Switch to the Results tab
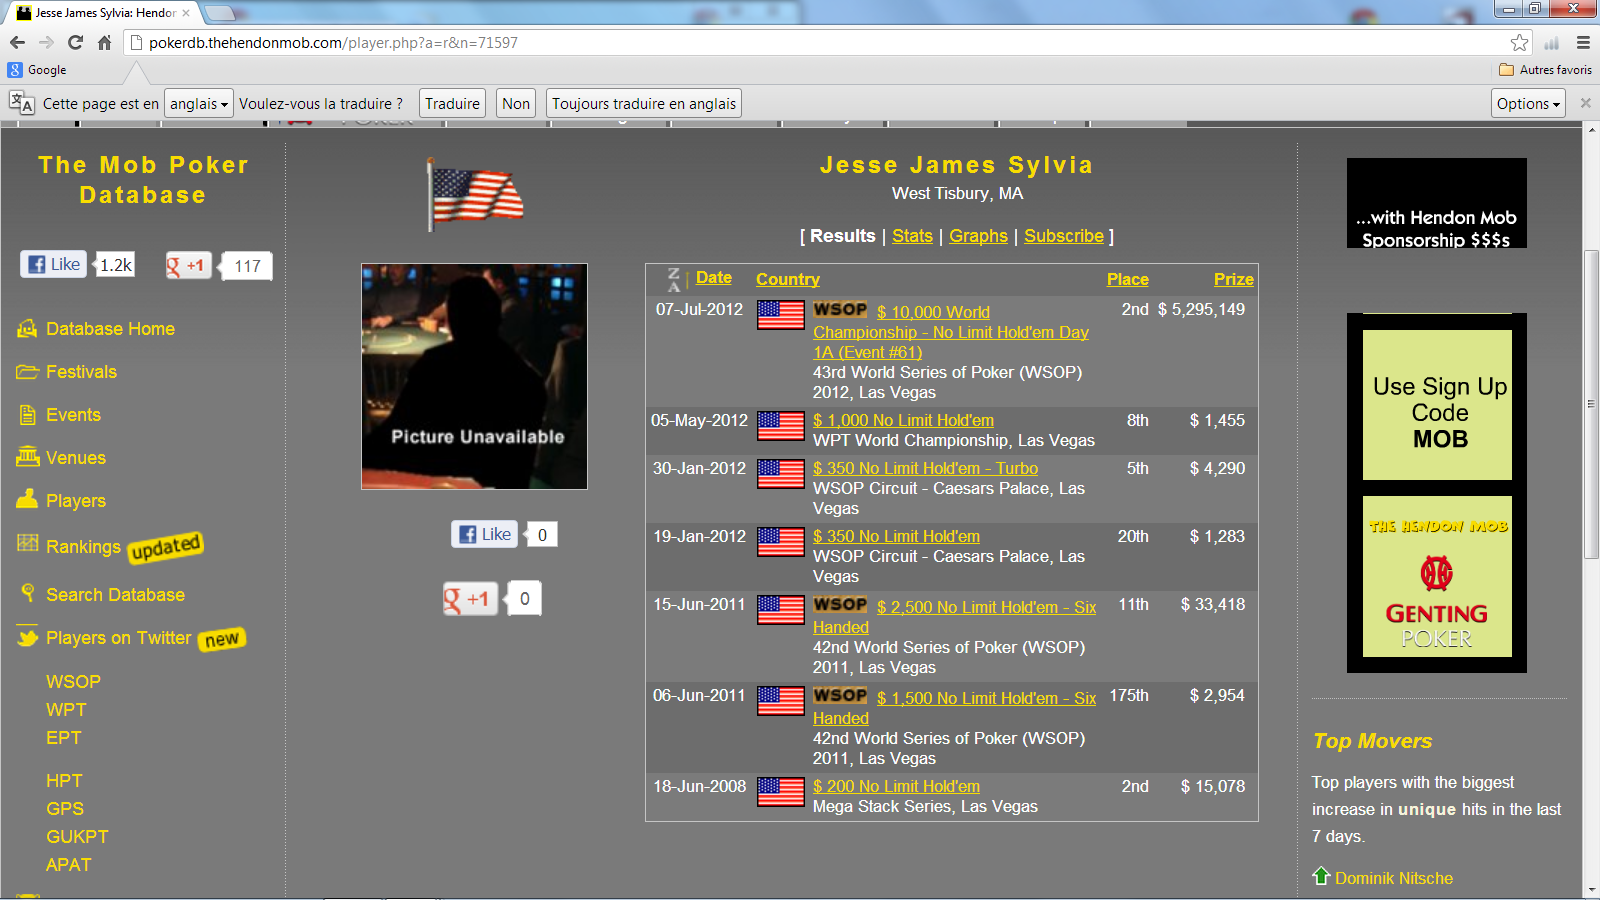This screenshot has width=1600, height=900. 842,236
